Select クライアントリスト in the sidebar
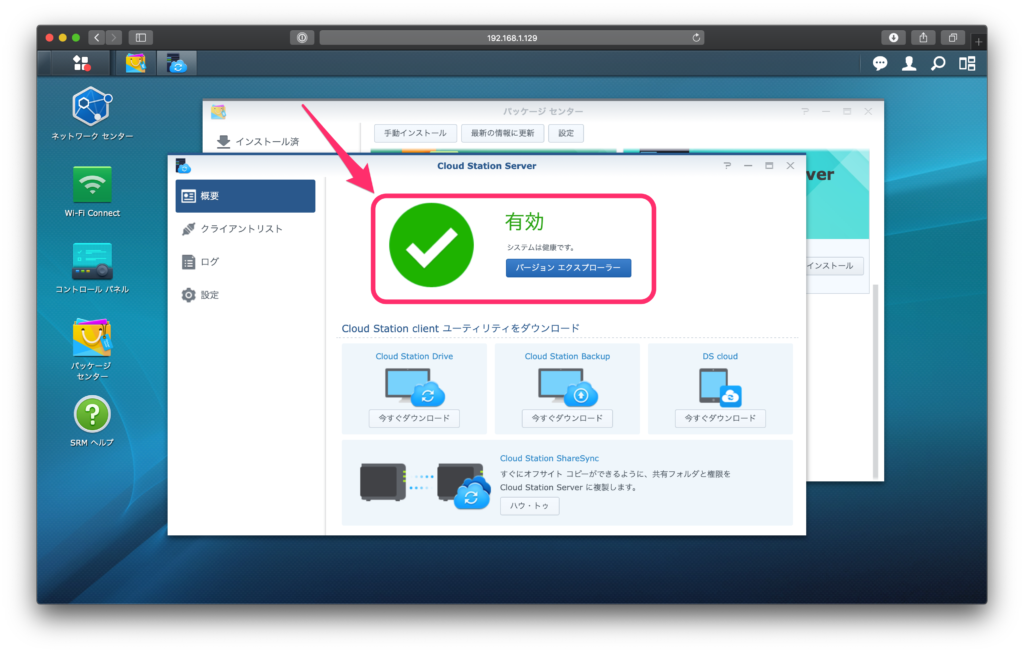Screen dimensions: 1024x653 point(241,229)
